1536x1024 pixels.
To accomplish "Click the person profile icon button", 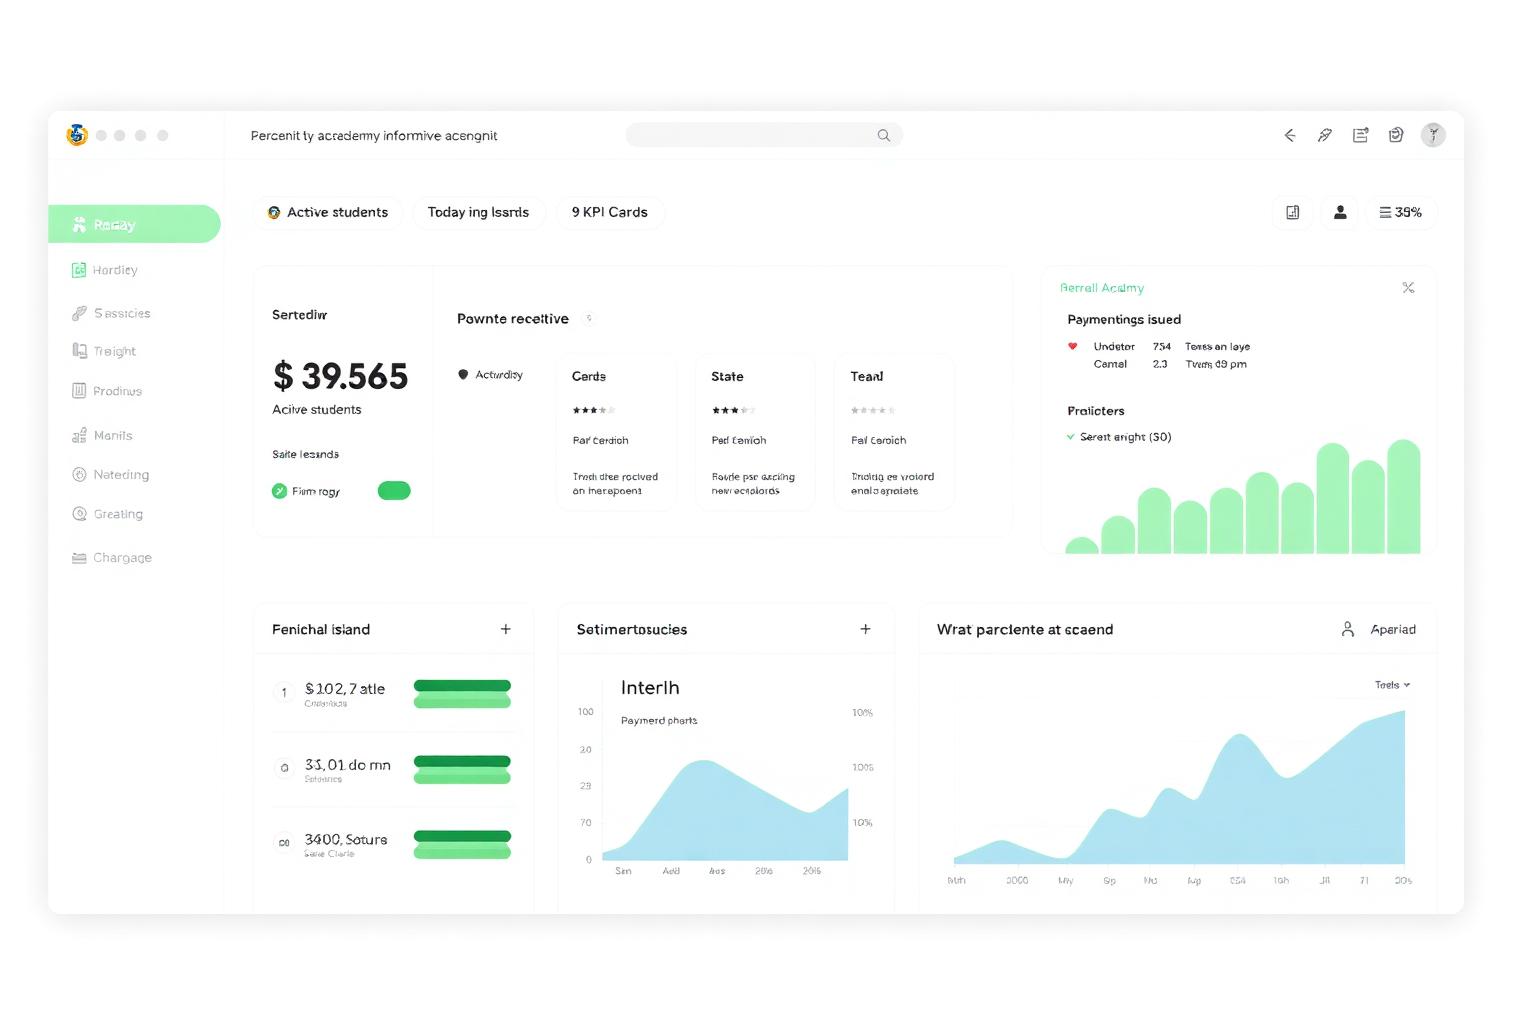I will 1340,212.
